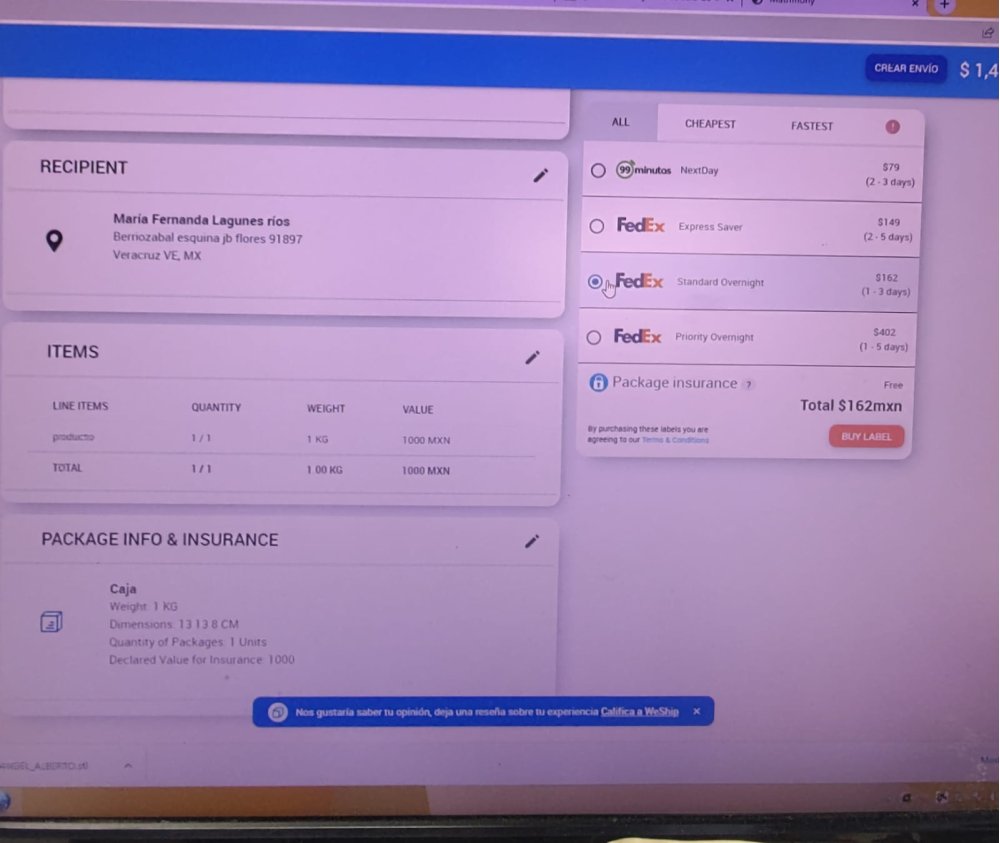
Task: Choose the FedEx Express Saver radio button
Action: tap(597, 226)
